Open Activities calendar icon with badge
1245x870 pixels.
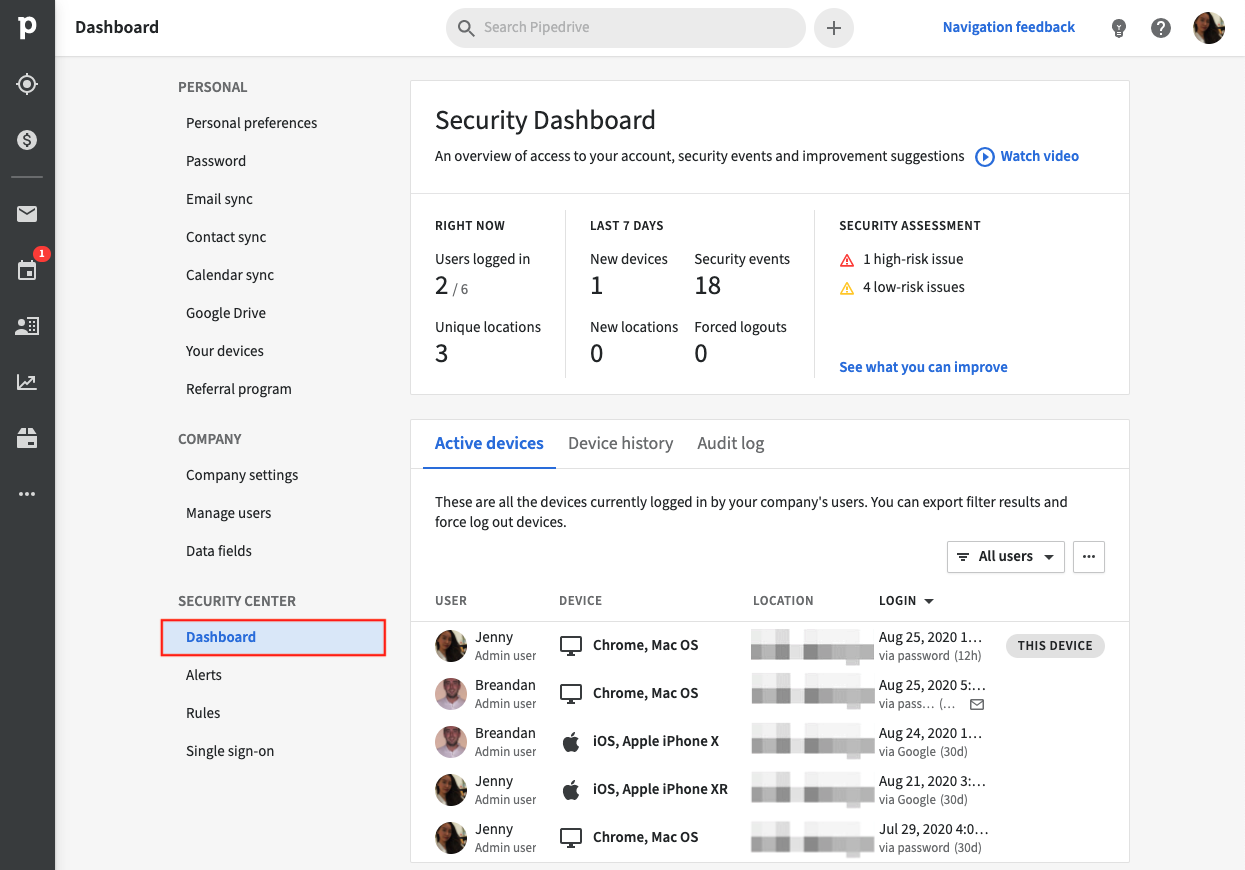click(x=27, y=270)
